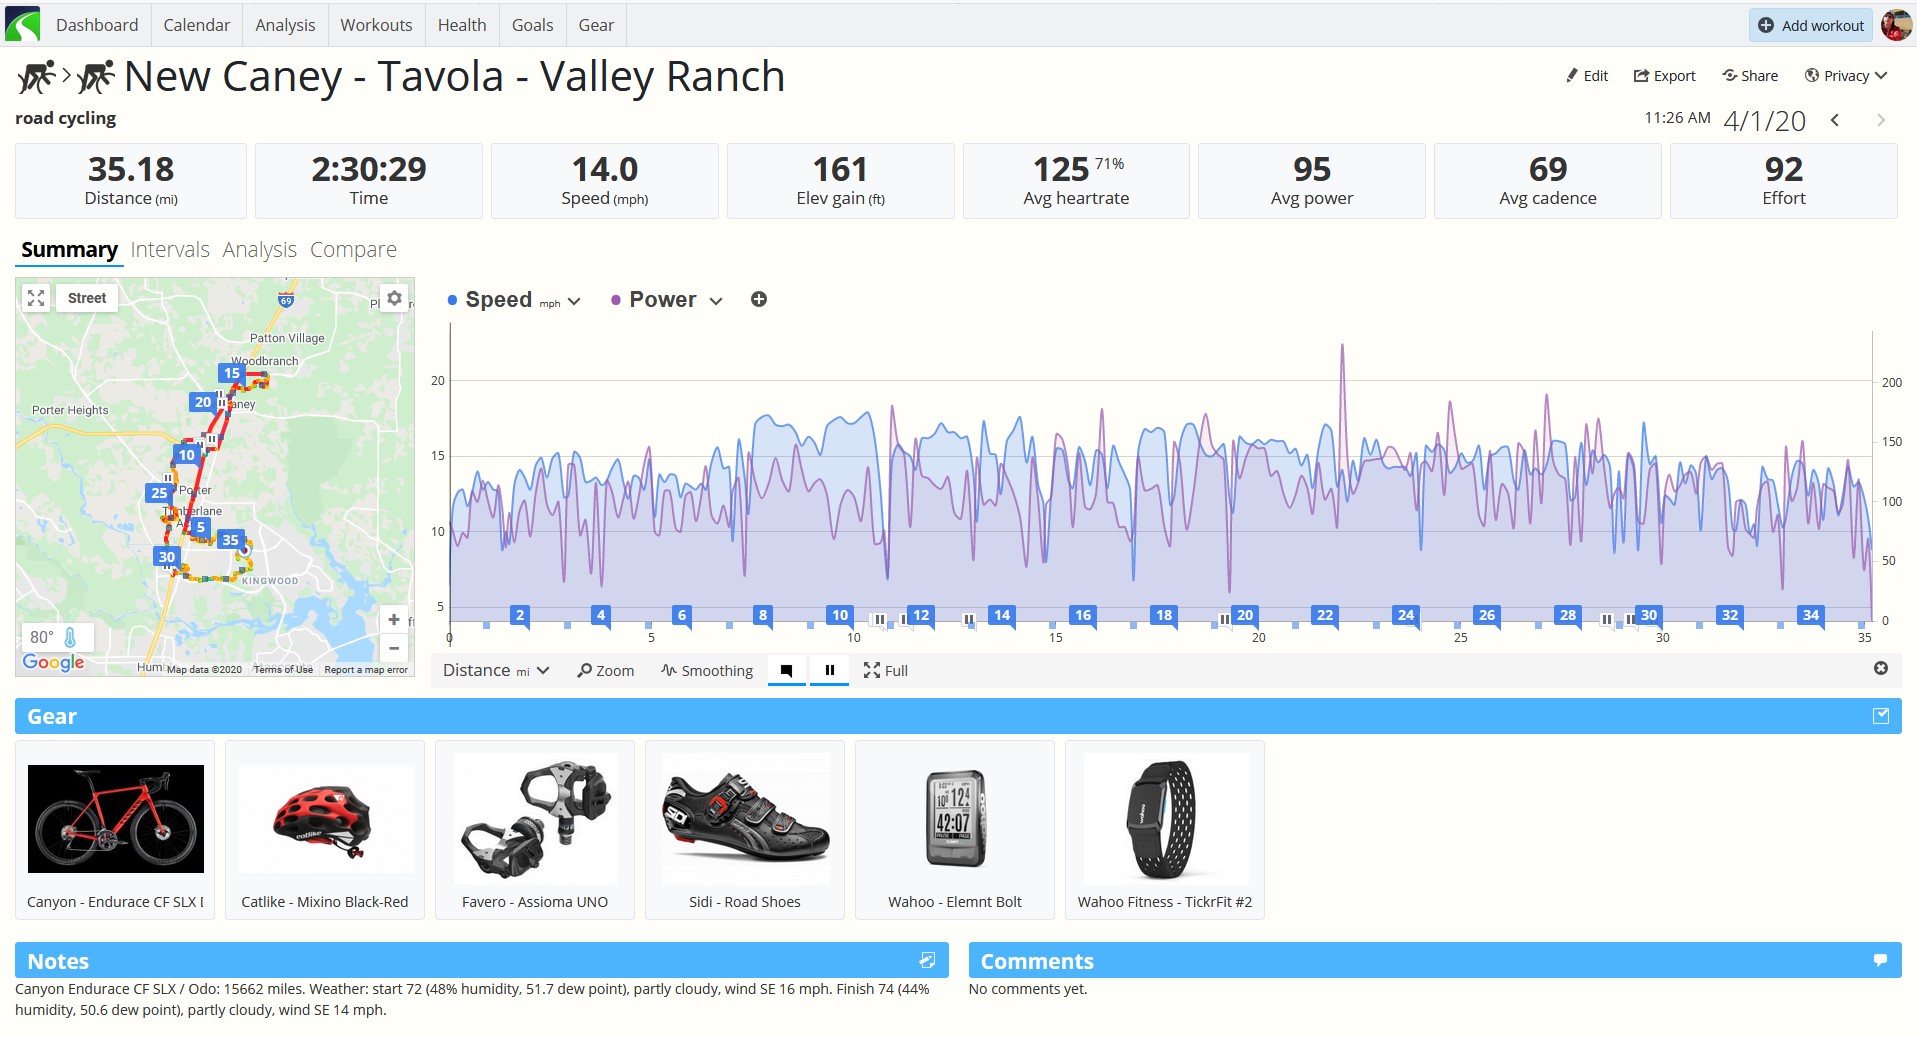This screenshot has height=1037, width=1917.
Task: Go to the previous workout arrow
Action: click(x=1835, y=120)
